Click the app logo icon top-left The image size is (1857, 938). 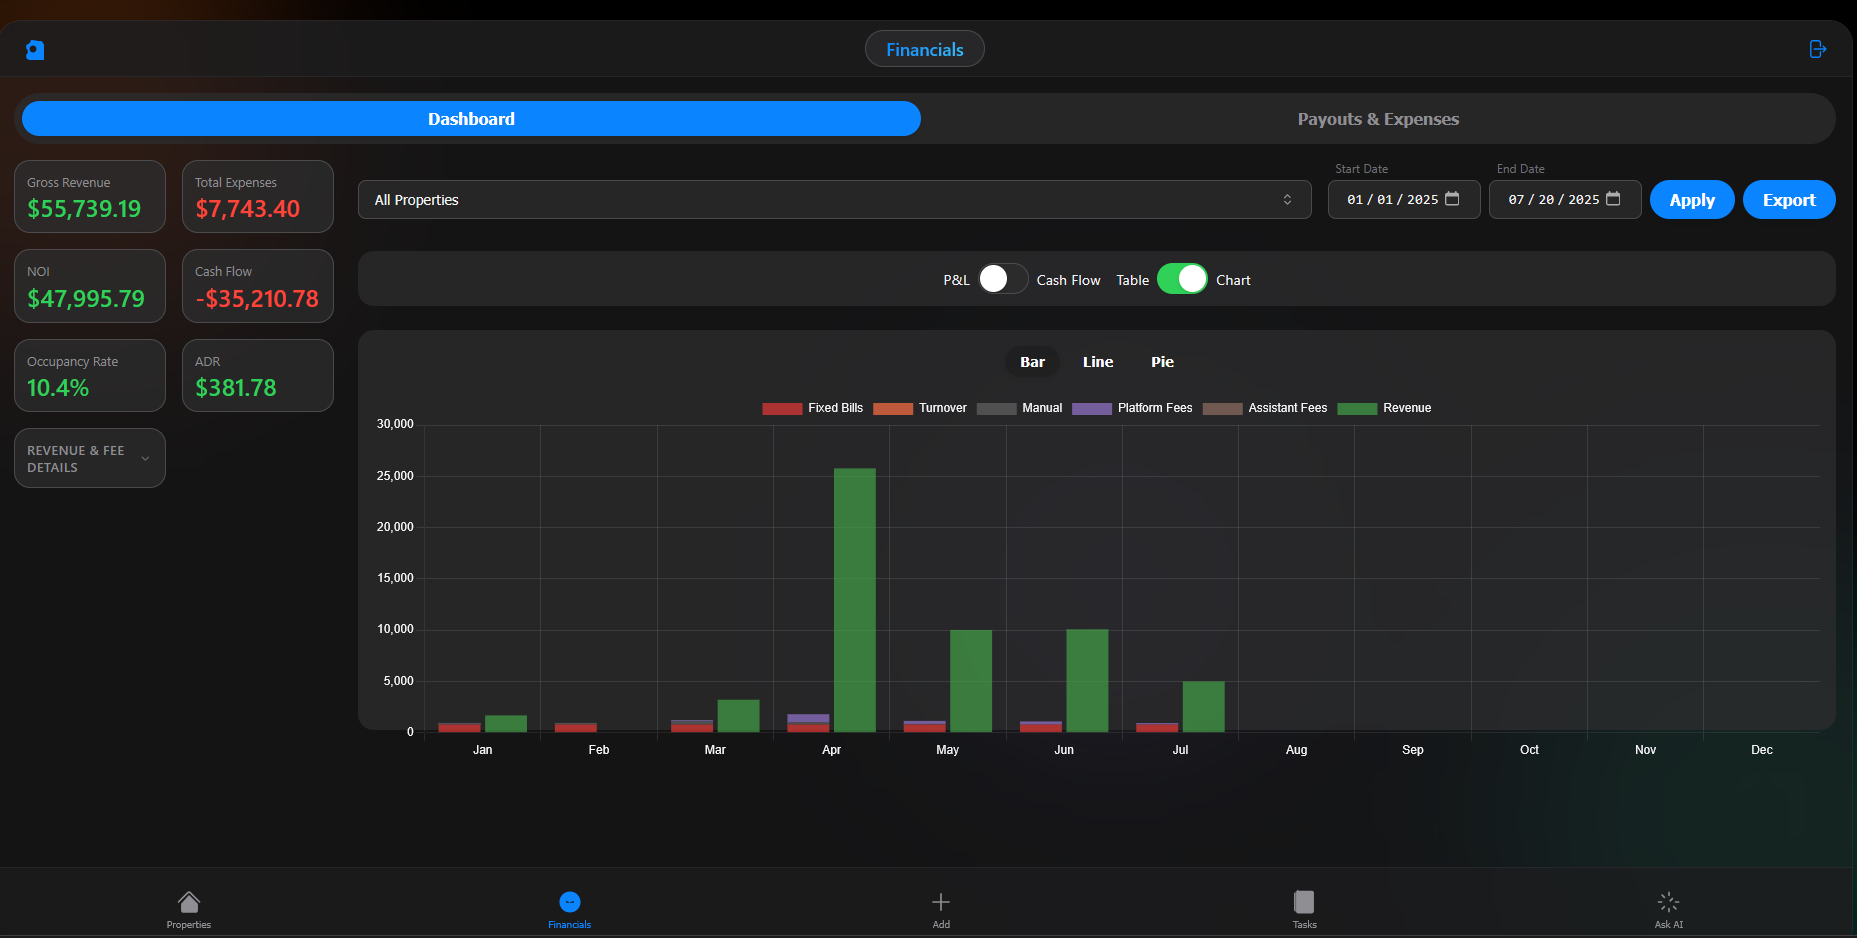[x=35, y=49]
